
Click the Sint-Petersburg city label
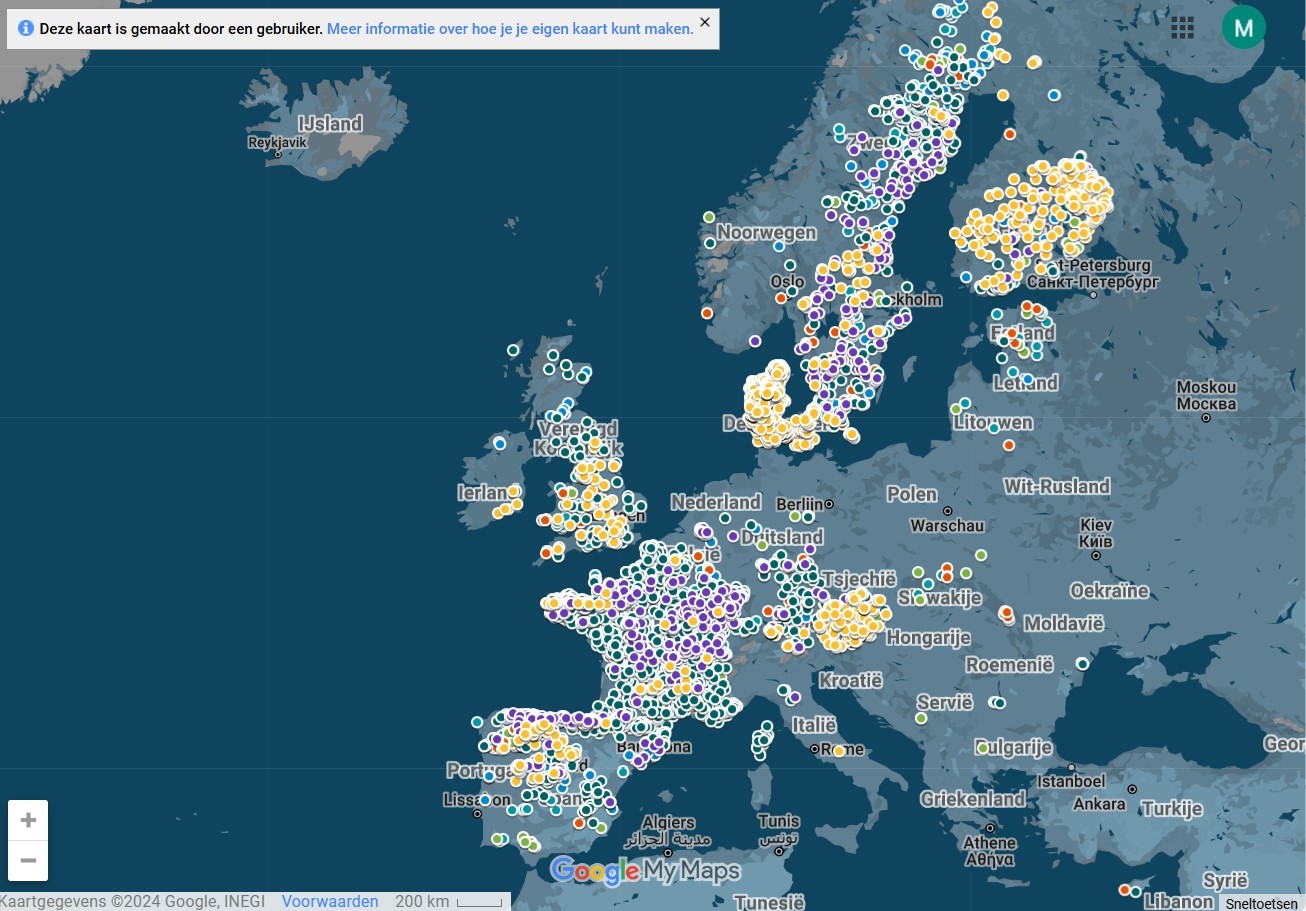tap(1093, 274)
